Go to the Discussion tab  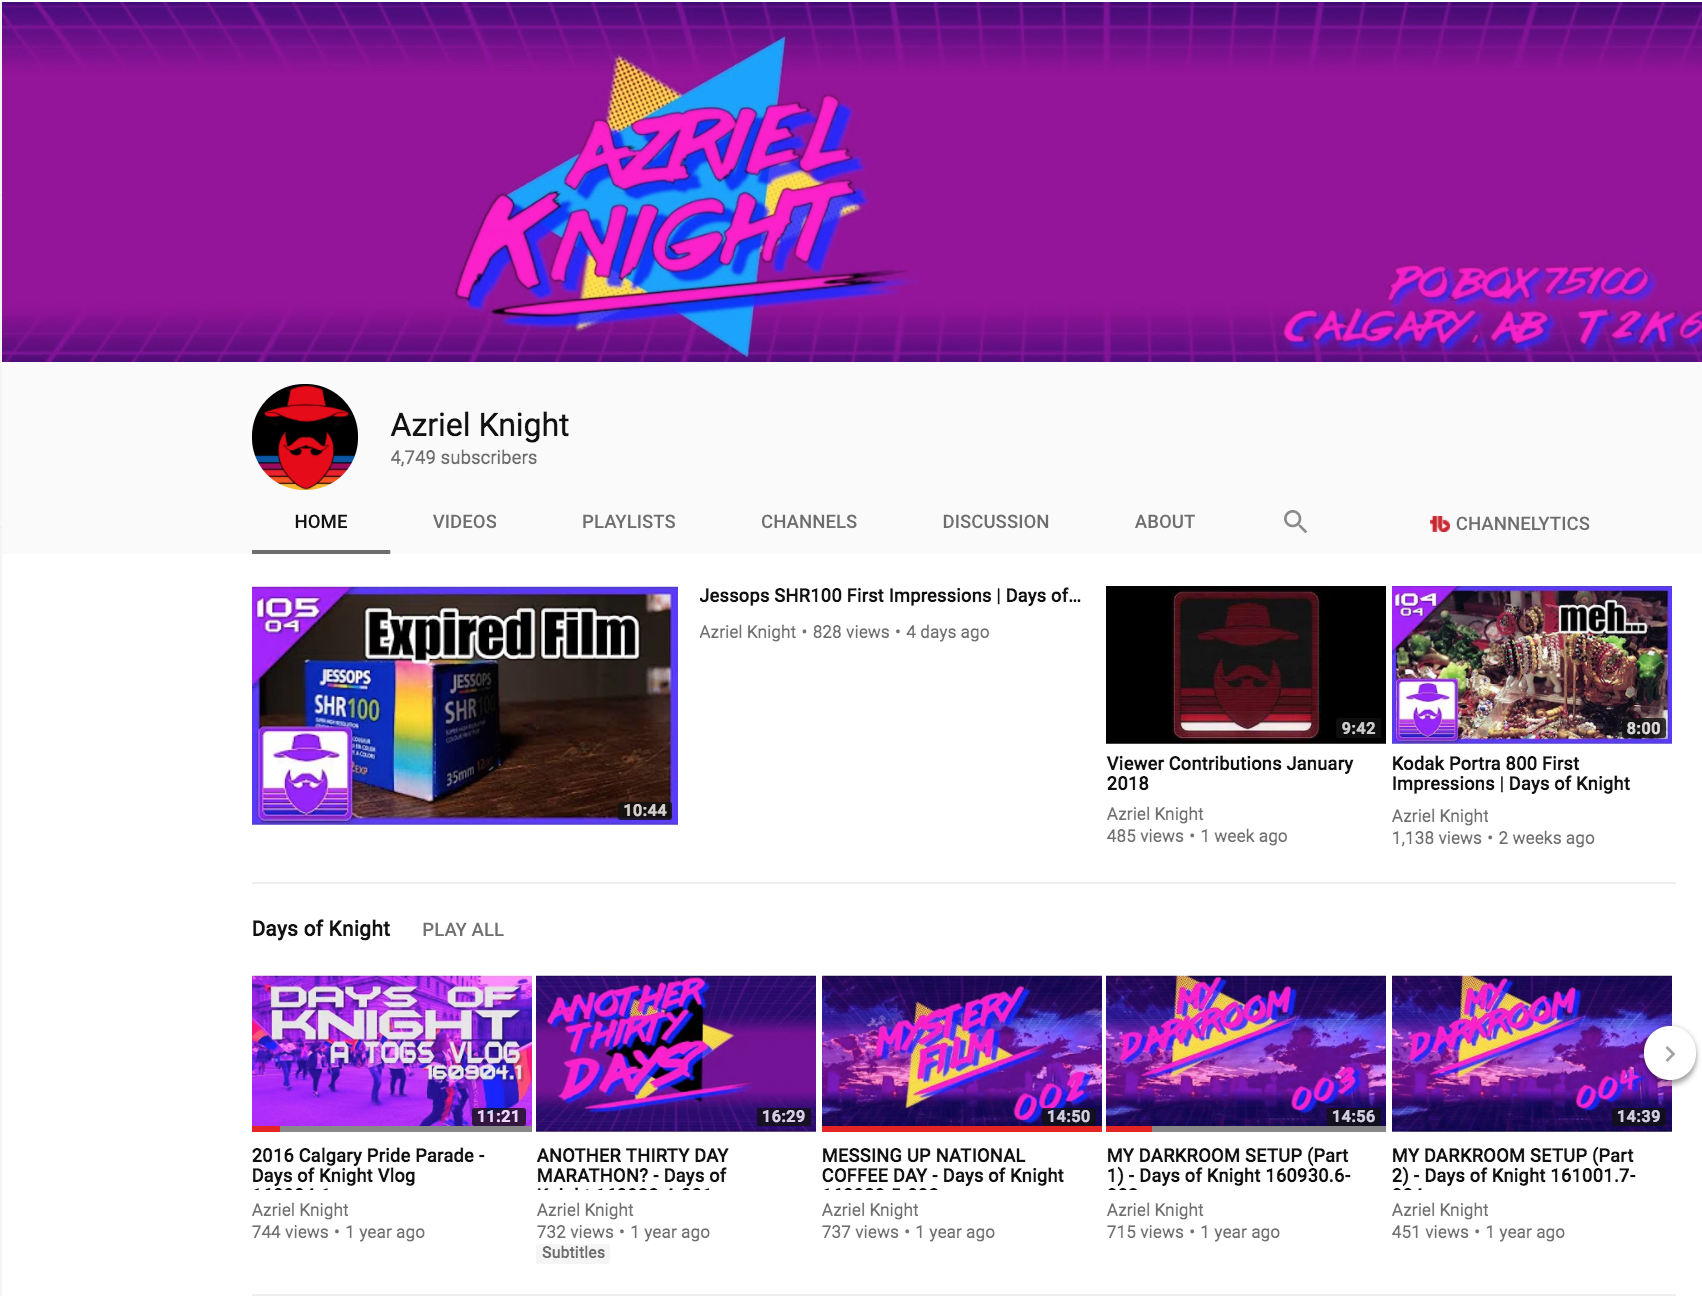995,521
